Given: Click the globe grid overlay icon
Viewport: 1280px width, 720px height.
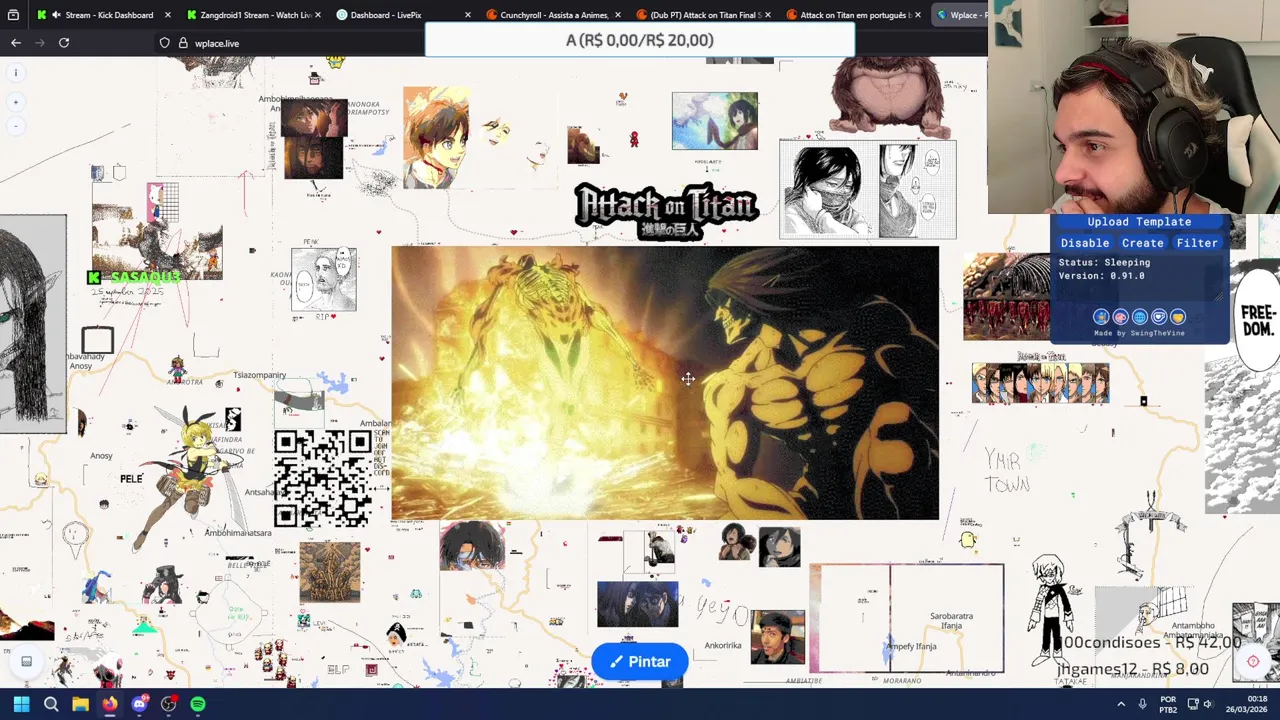Looking at the screenshot, I should [x=1139, y=317].
